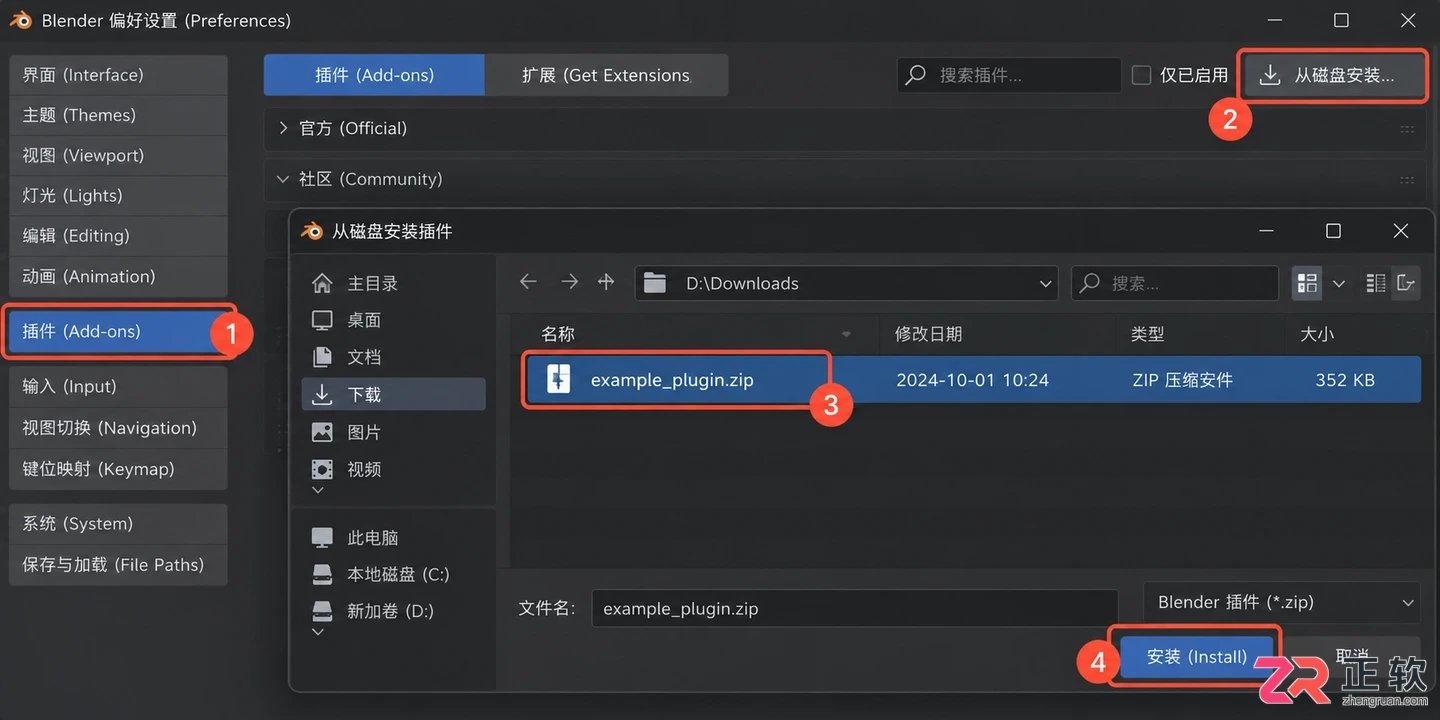Switch to the 插件 (Add-ons) top tab
The height and width of the screenshot is (720, 1440).
pyautogui.click(x=374, y=75)
